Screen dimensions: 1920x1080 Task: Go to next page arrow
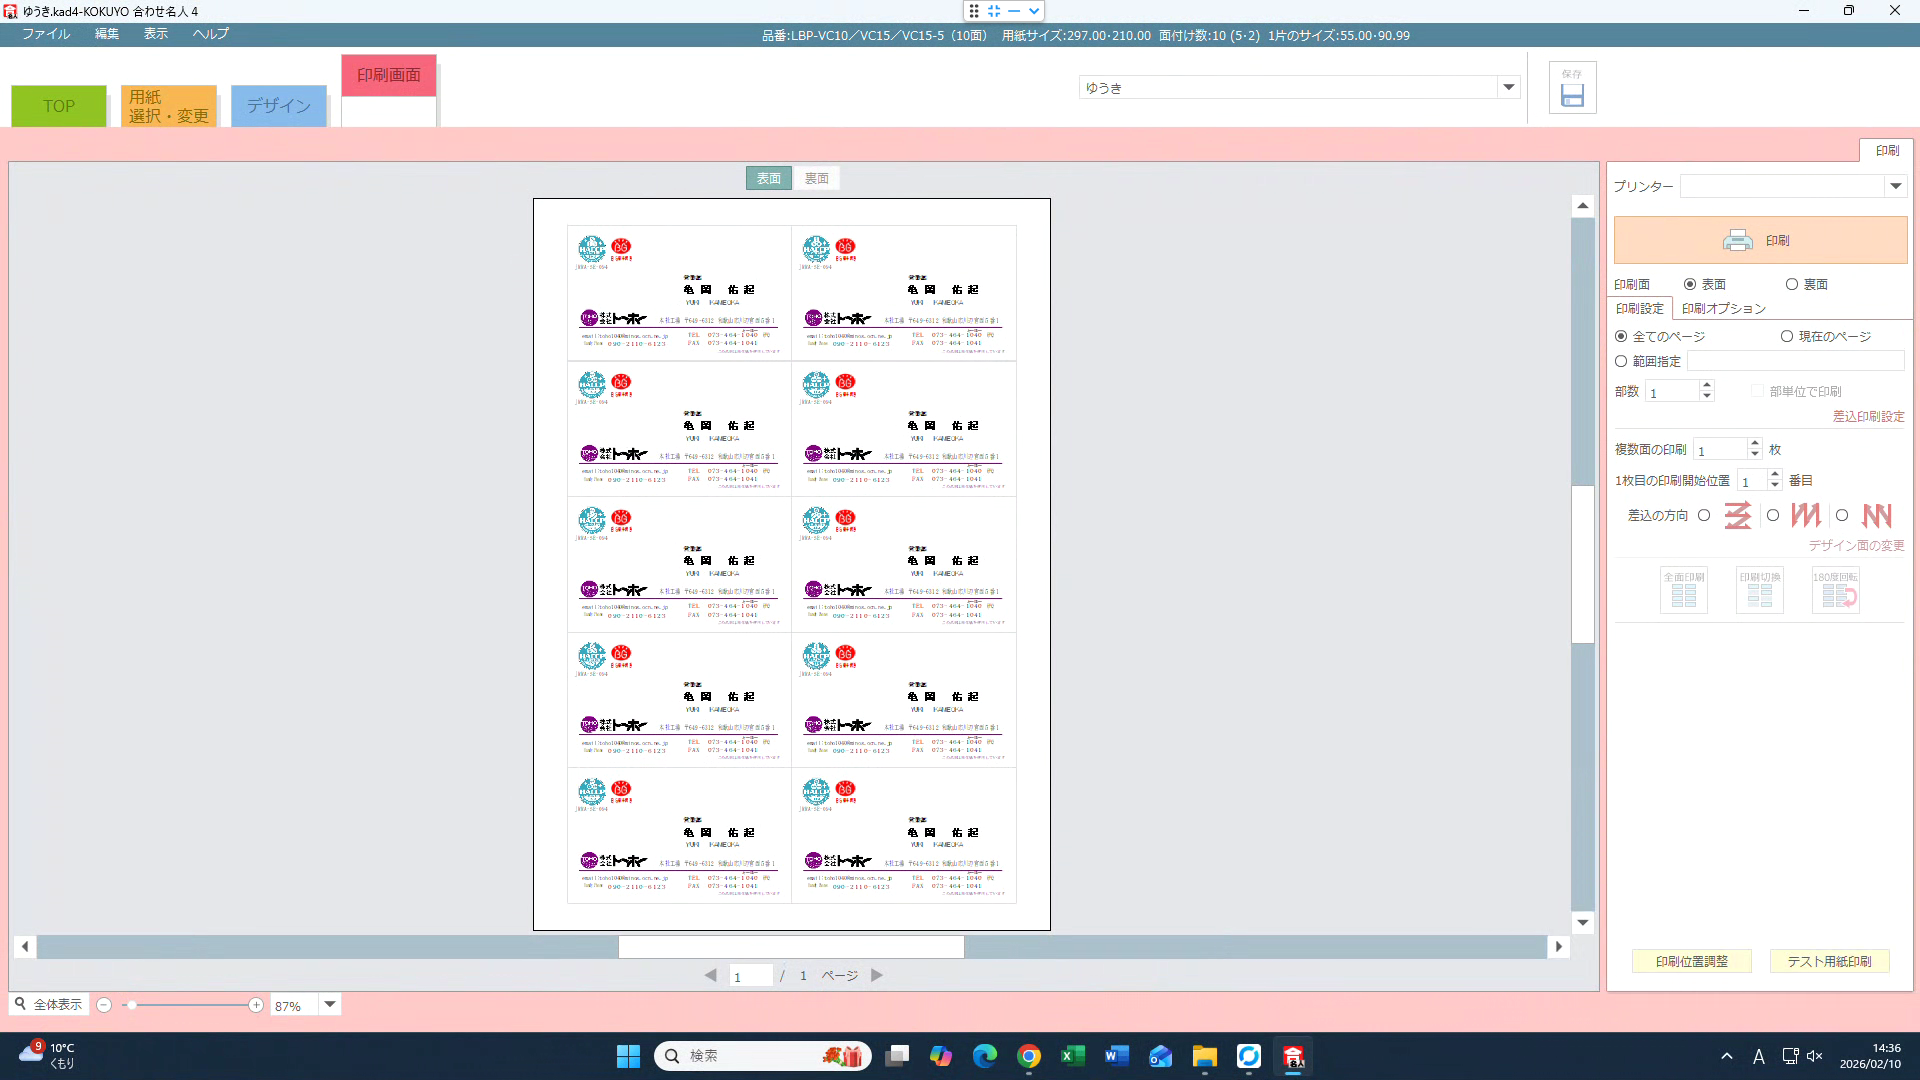click(x=877, y=975)
